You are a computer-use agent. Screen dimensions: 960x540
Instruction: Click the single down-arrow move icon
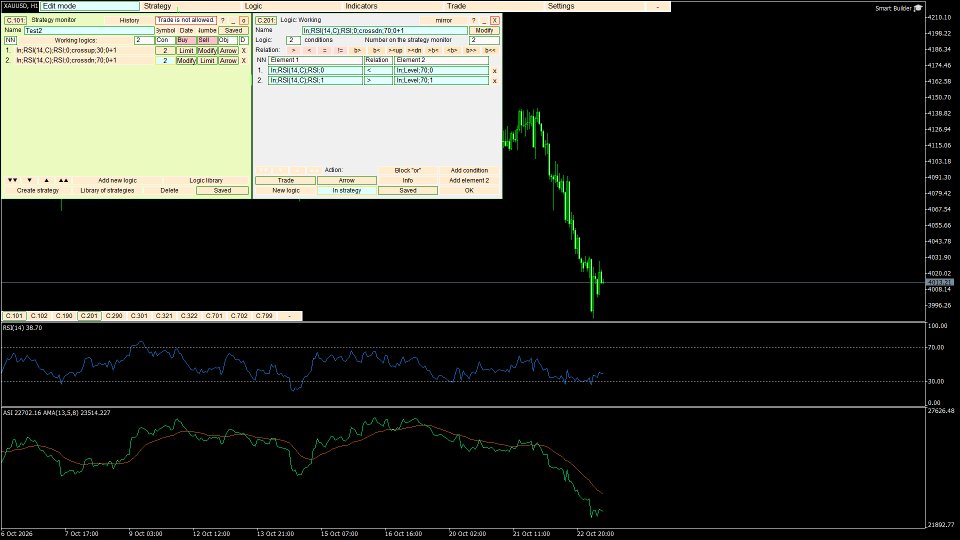29,181
